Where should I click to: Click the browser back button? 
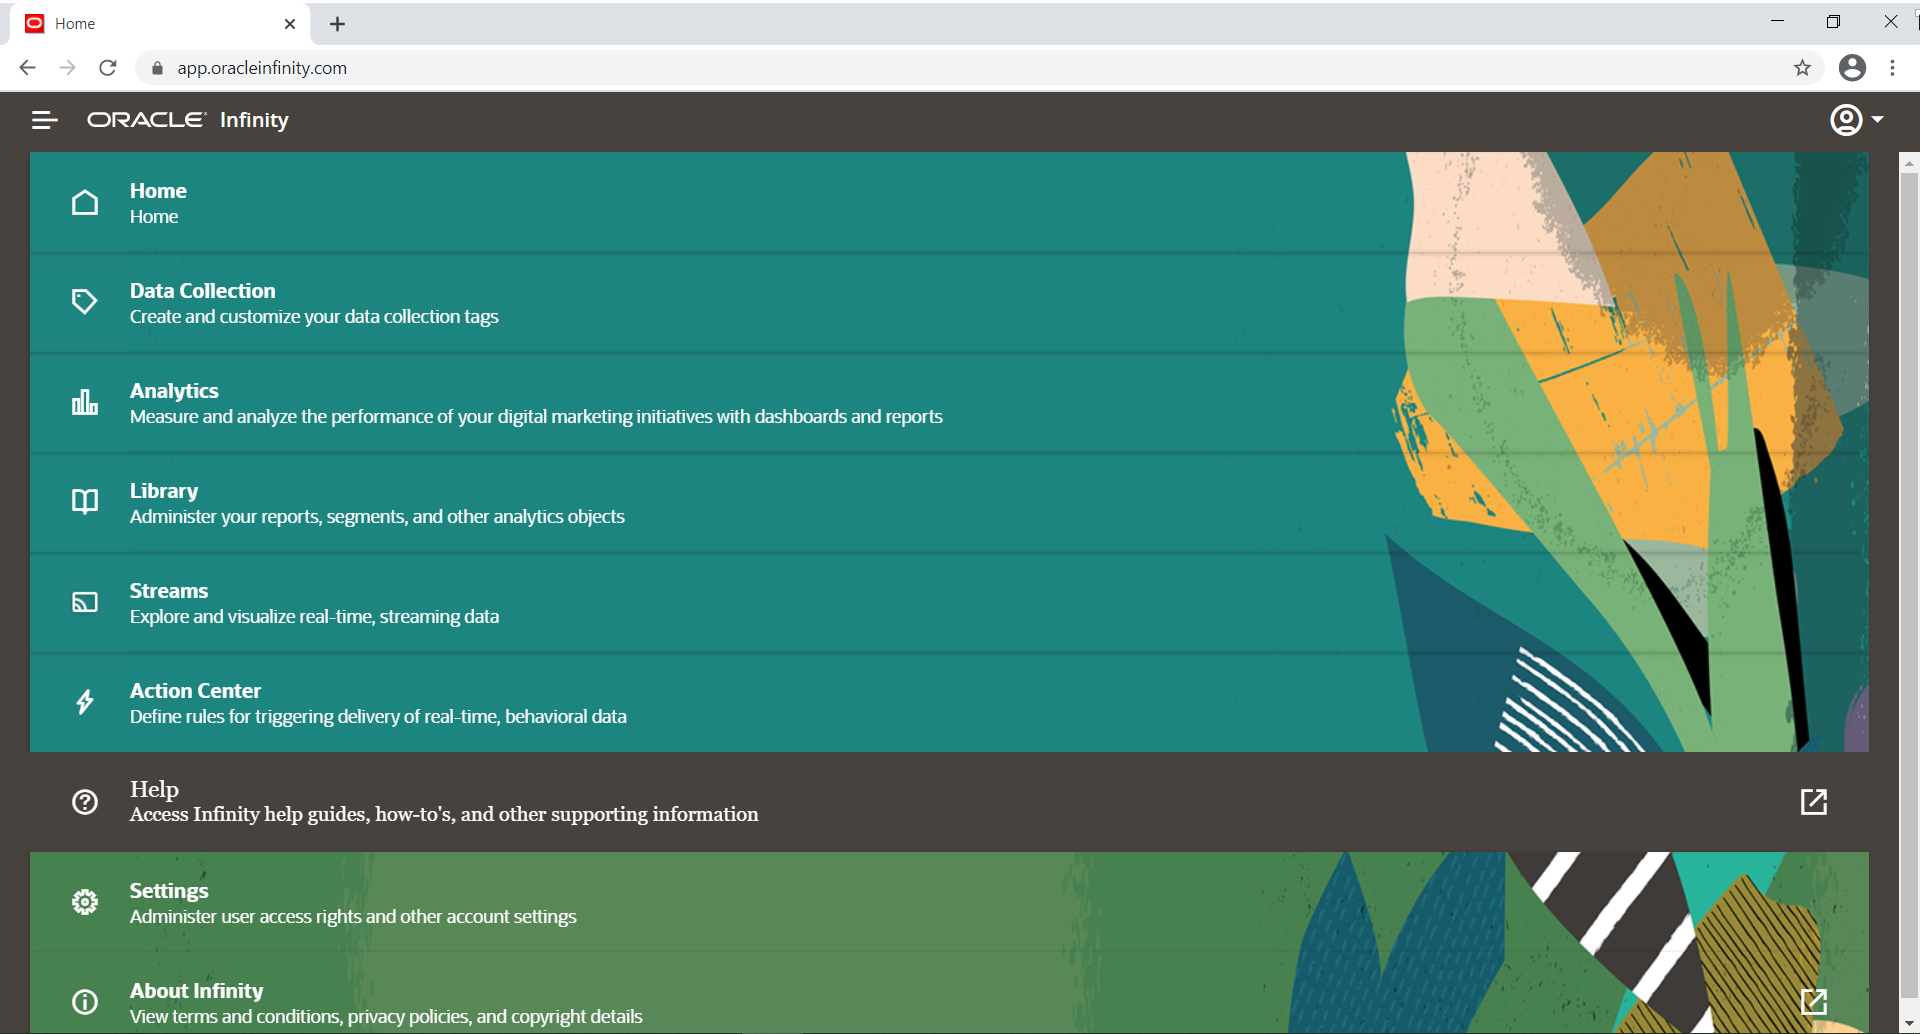point(28,68)
